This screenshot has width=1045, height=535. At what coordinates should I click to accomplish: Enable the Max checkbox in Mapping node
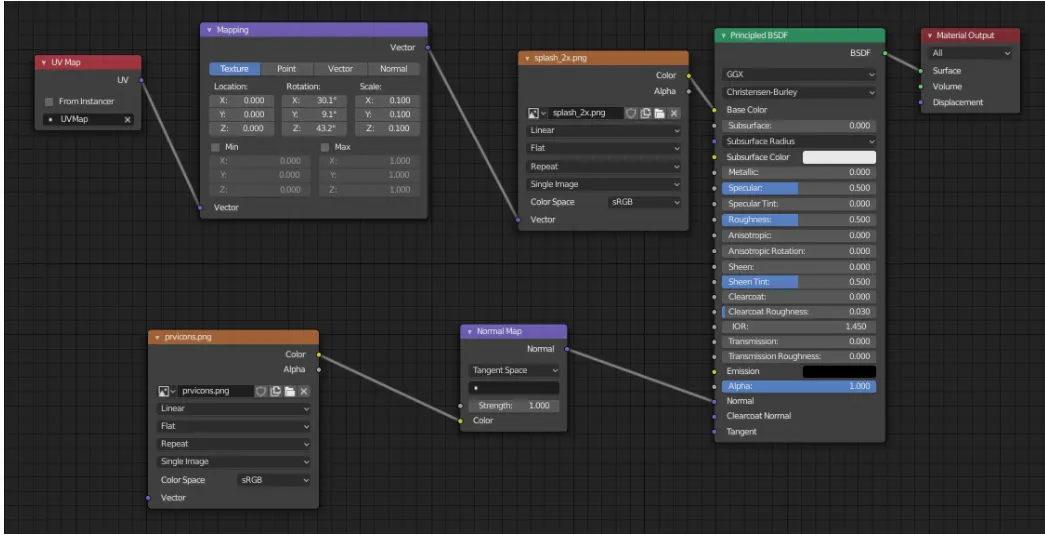pyautogui.click(x=325, y=147)
